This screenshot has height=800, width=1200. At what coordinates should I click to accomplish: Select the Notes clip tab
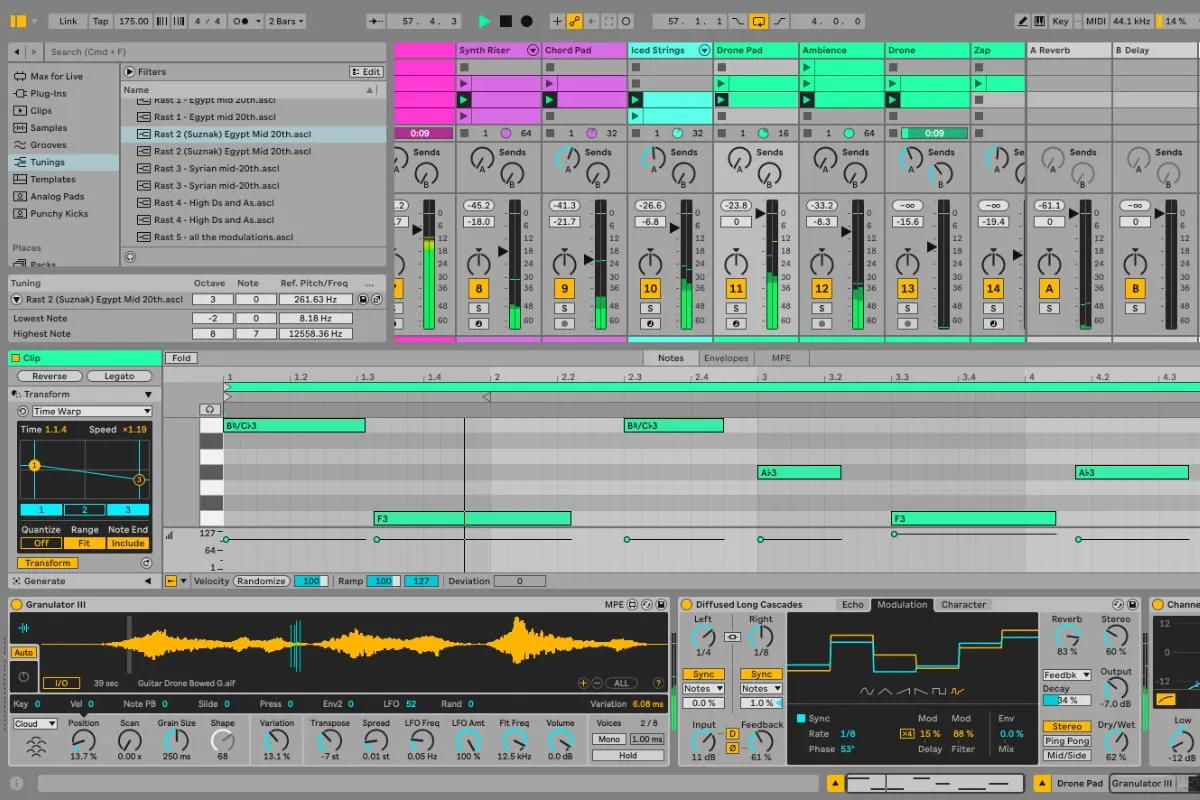[671, 358]
